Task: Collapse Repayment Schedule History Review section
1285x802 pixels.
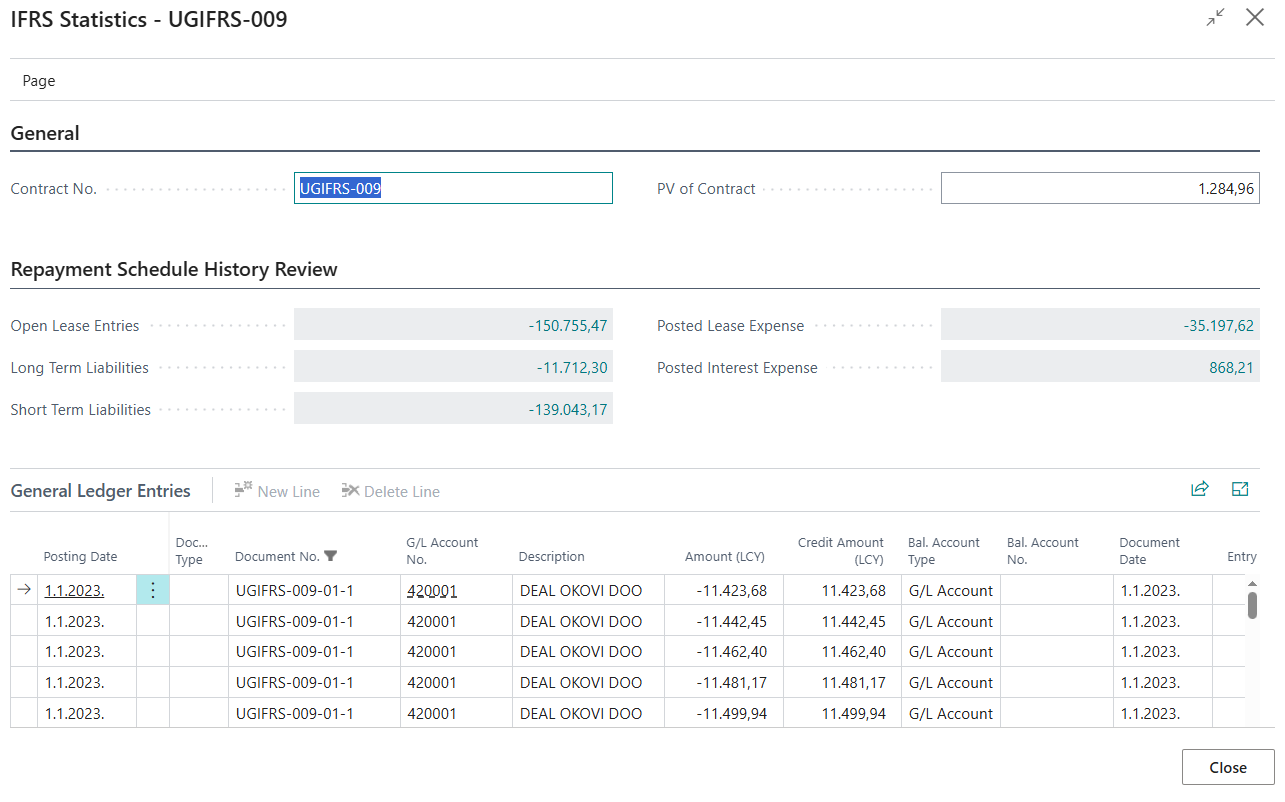Action: [174, 269]
